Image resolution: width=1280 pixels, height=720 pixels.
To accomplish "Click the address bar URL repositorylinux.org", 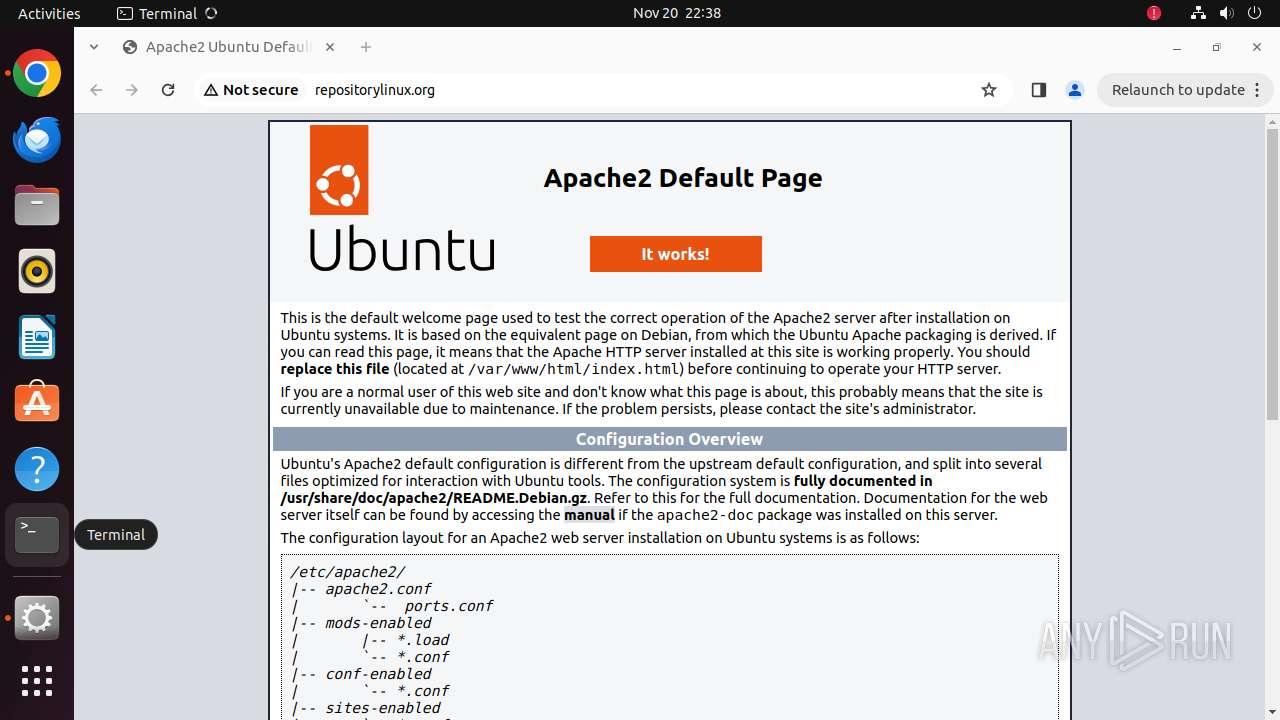I will pyautogui.click(x=375, y=90).
